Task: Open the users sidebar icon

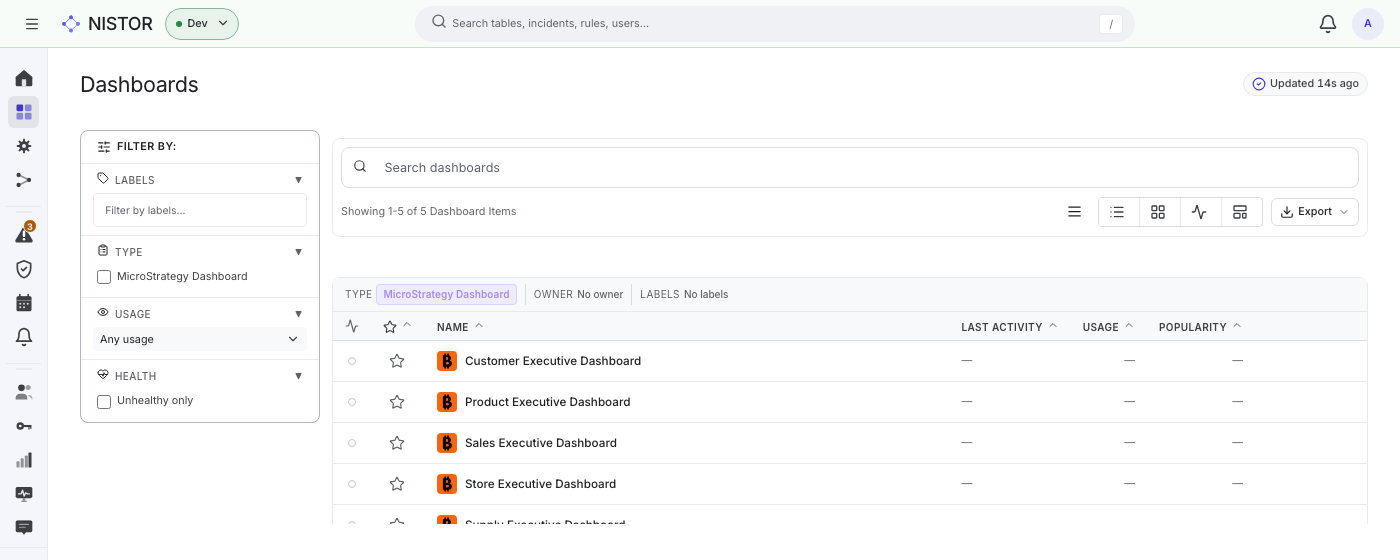Action: point(24,392)
